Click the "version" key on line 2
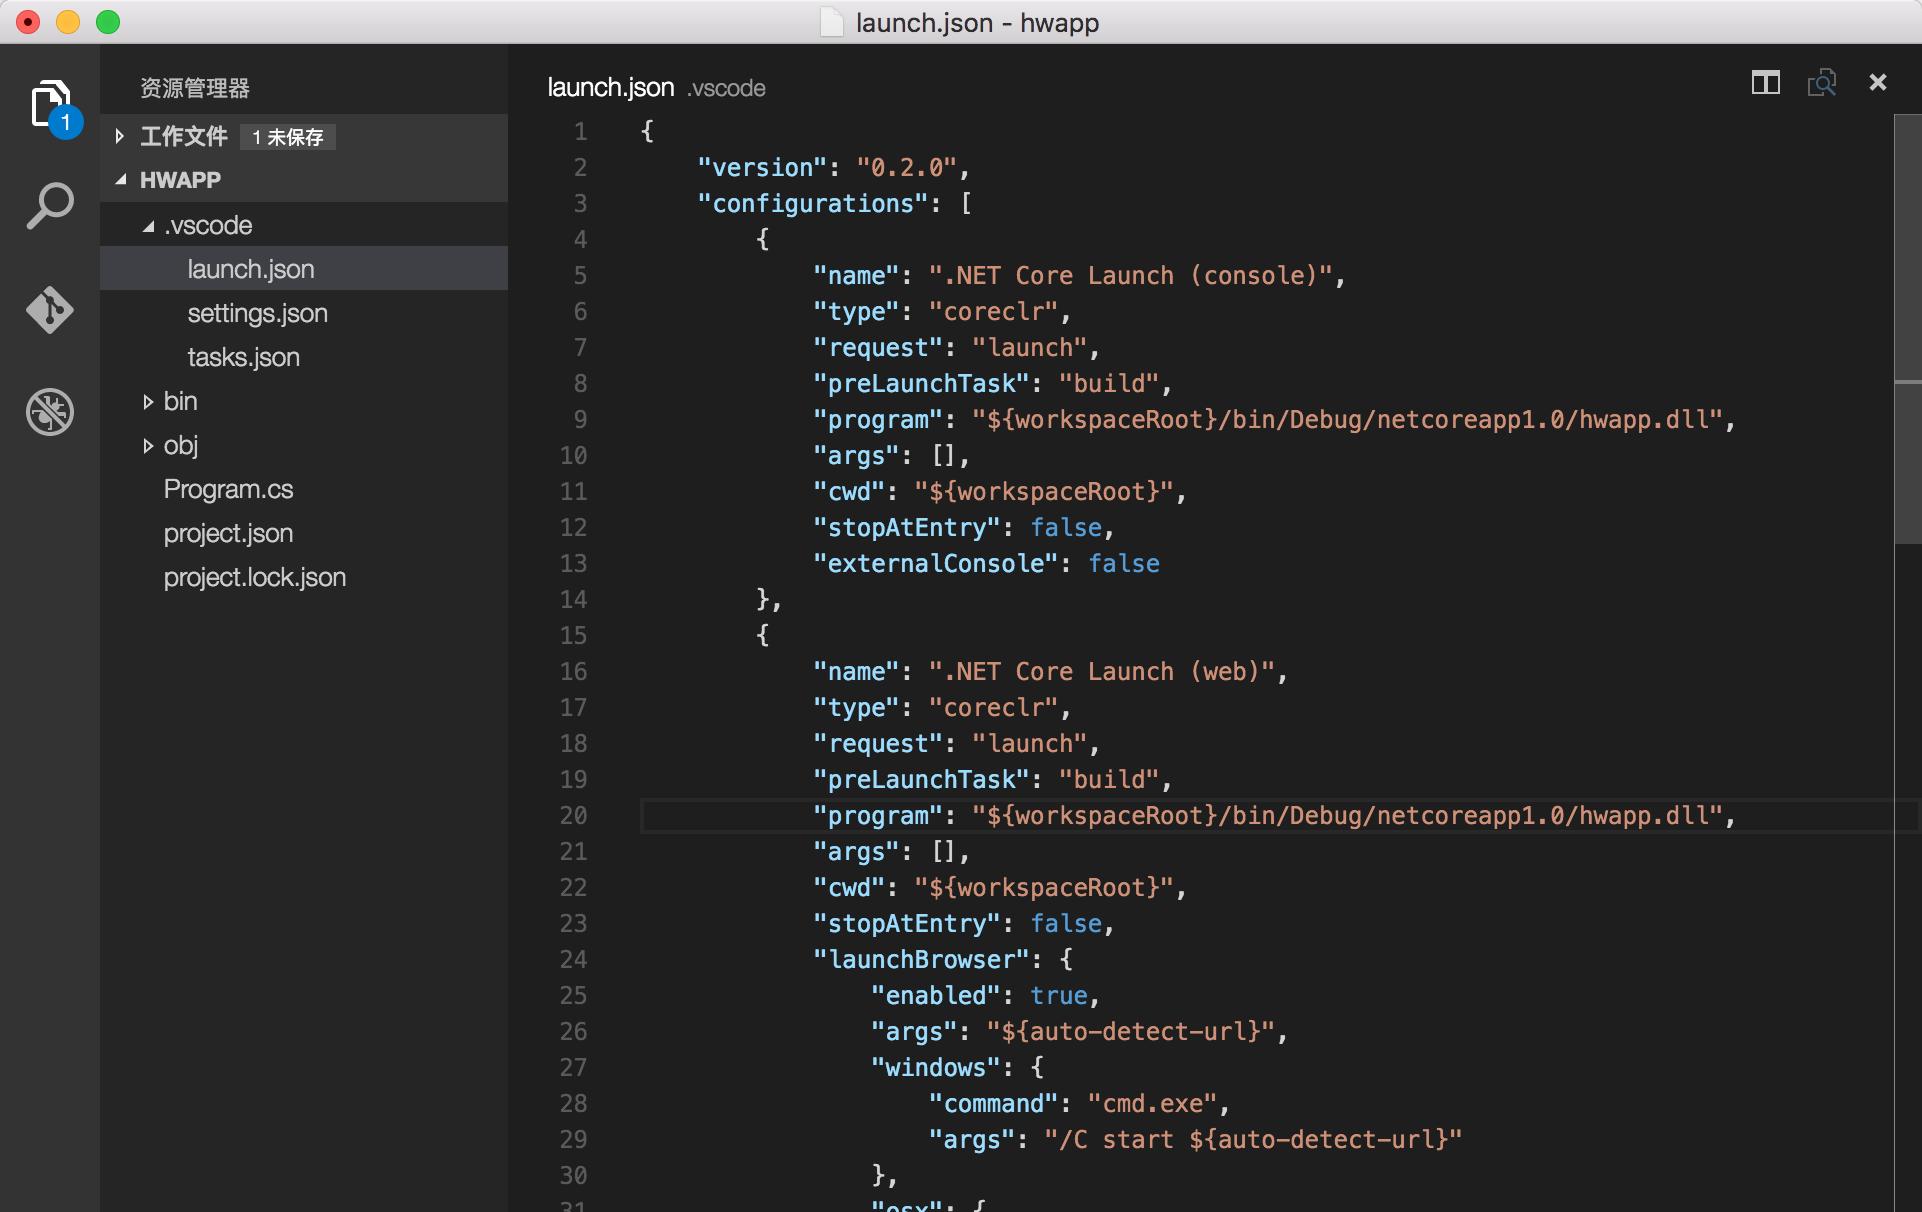Screen dimensions: 1922x1212 763,167
